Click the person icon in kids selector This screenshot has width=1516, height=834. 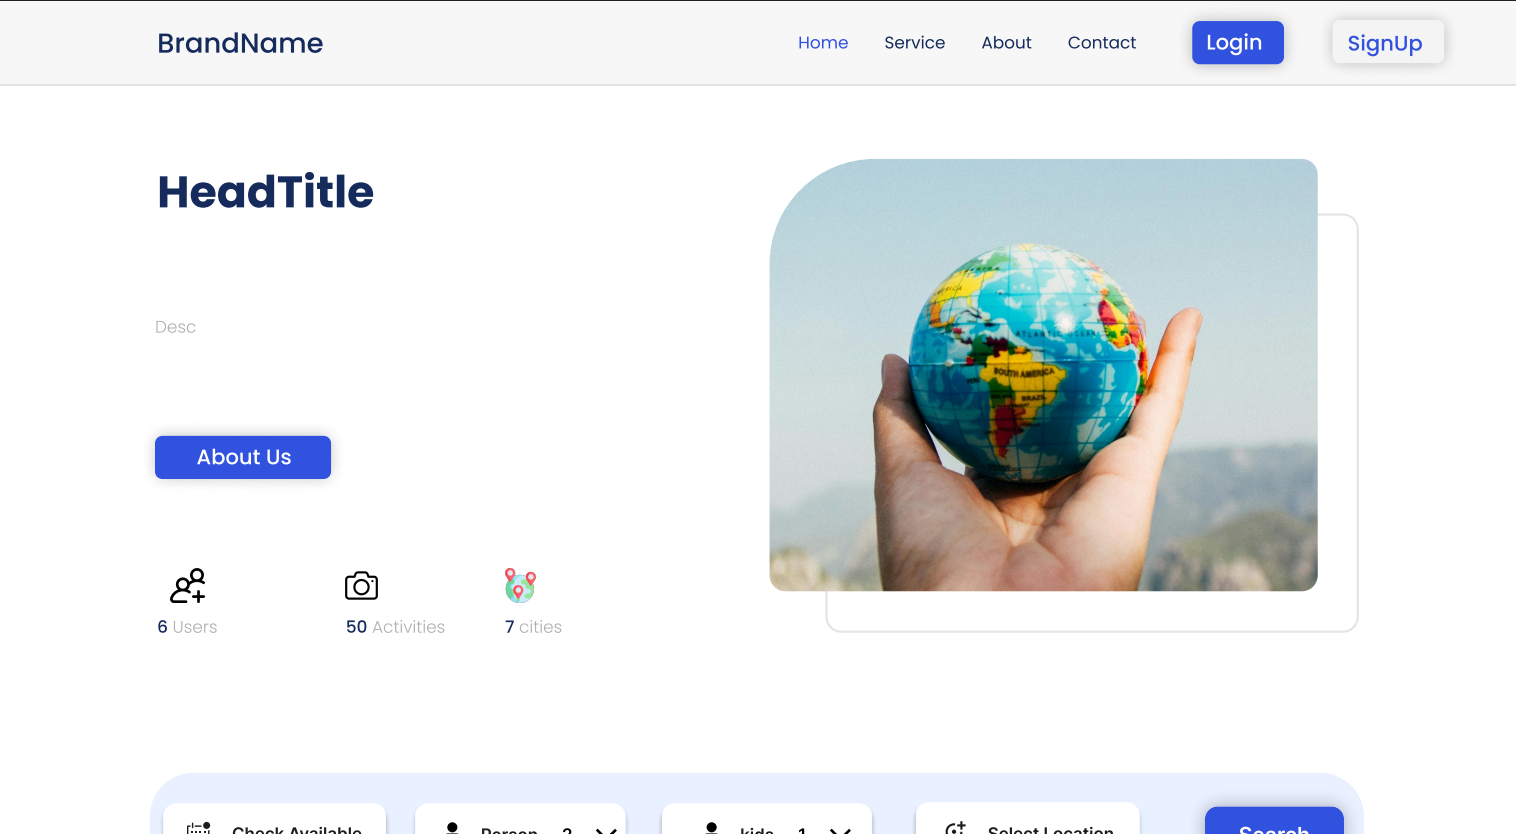(712, 827)
